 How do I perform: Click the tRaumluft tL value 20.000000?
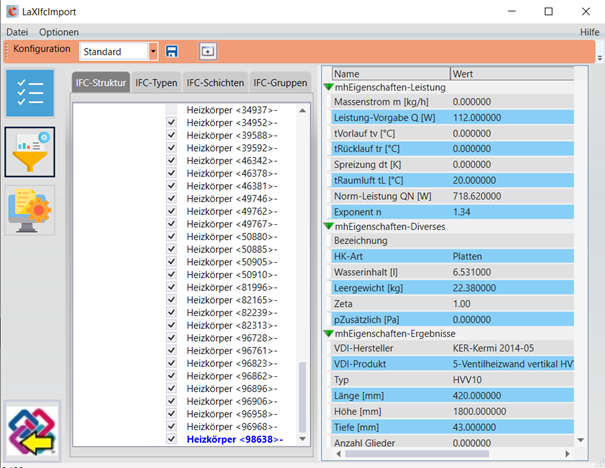click(x=474, y=180)
